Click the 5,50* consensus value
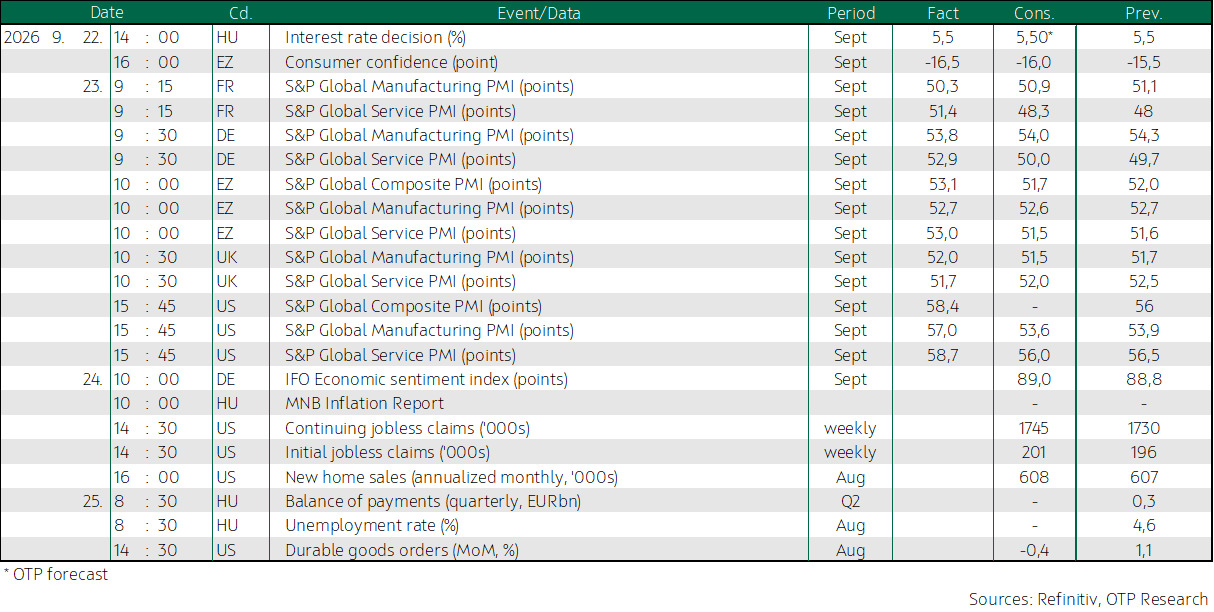Image resolution: width=1214 pixels, height=612 pixels. [1034, 37]
